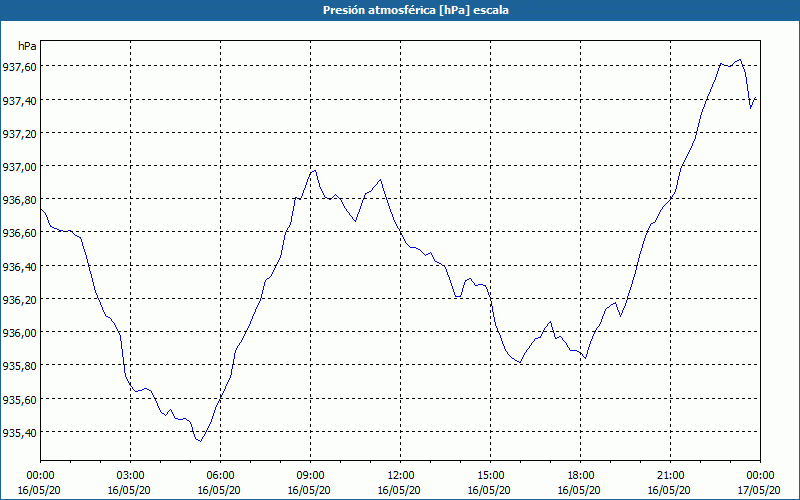
Task: Click the 937,60 y-axis label
Action: click(19, 67)
